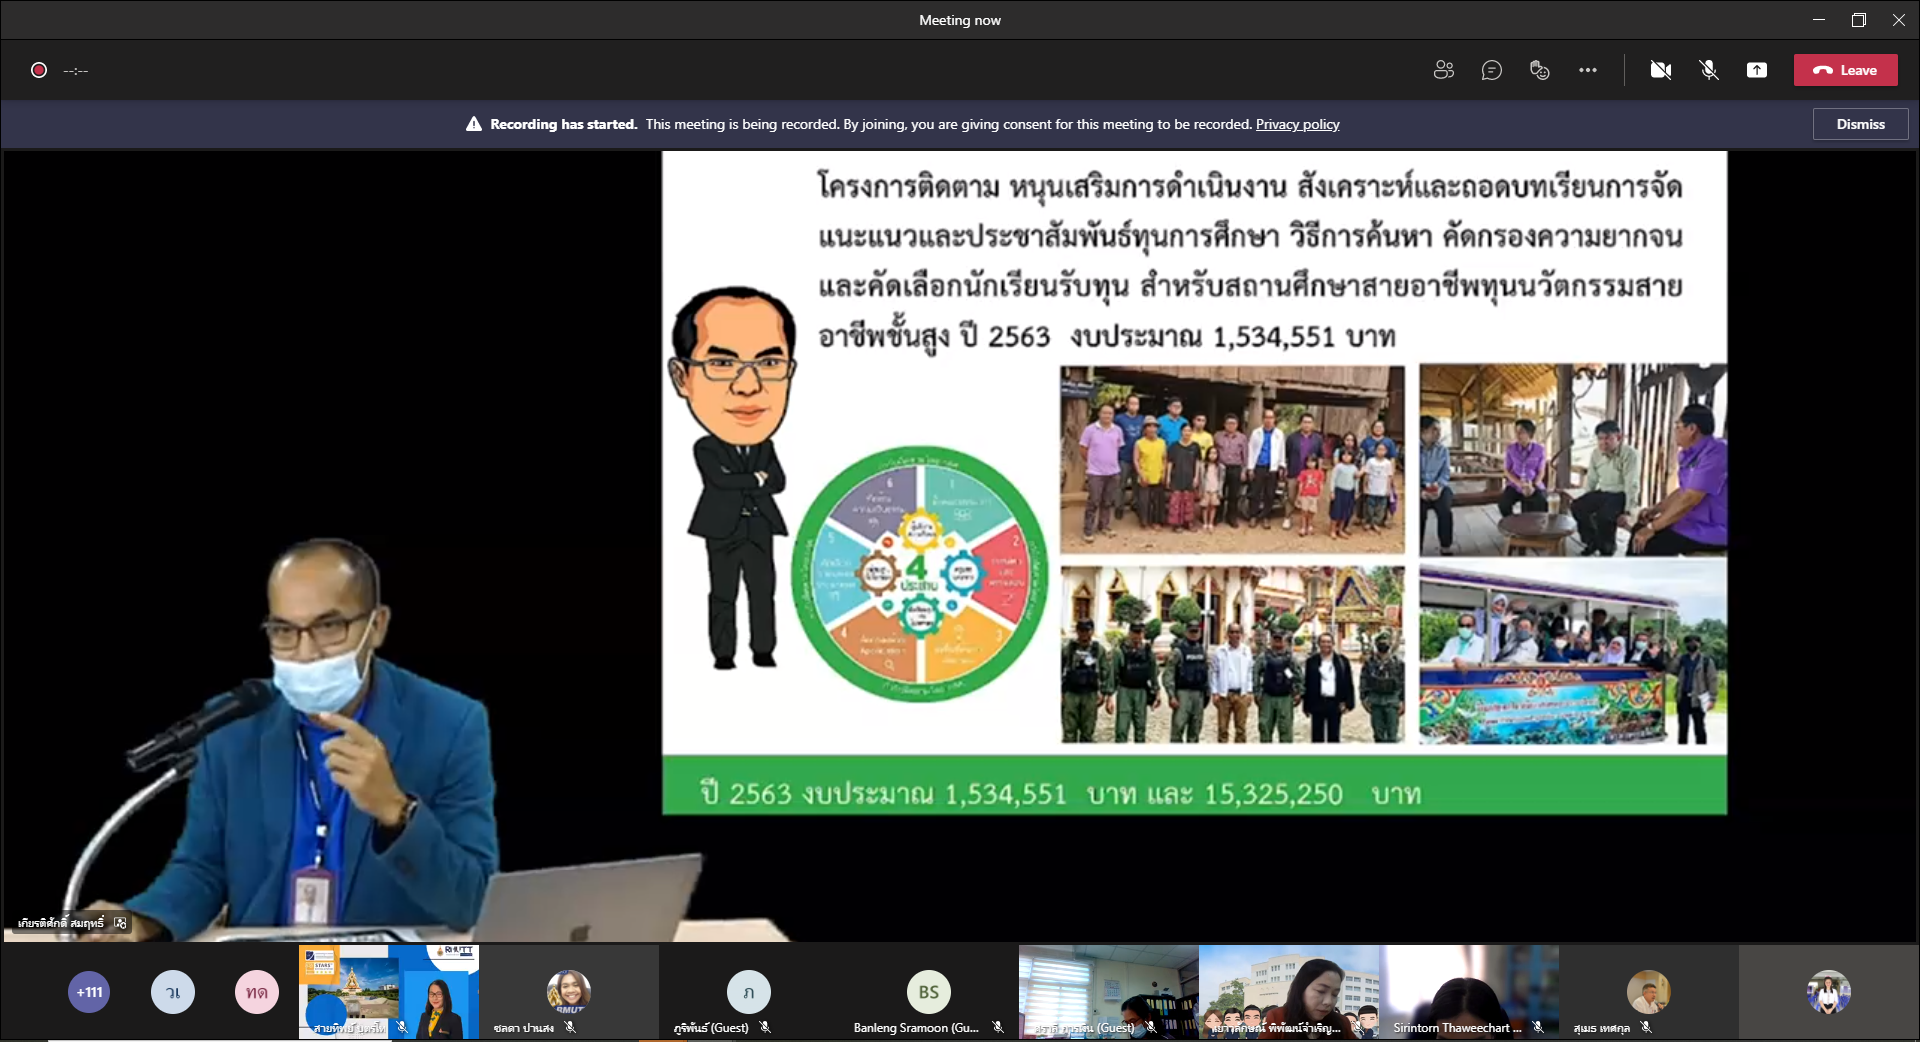1920x1042 pixels.
Task: Select Sirintorn Thaweechart's video tile
Action: click(1468, 990)
